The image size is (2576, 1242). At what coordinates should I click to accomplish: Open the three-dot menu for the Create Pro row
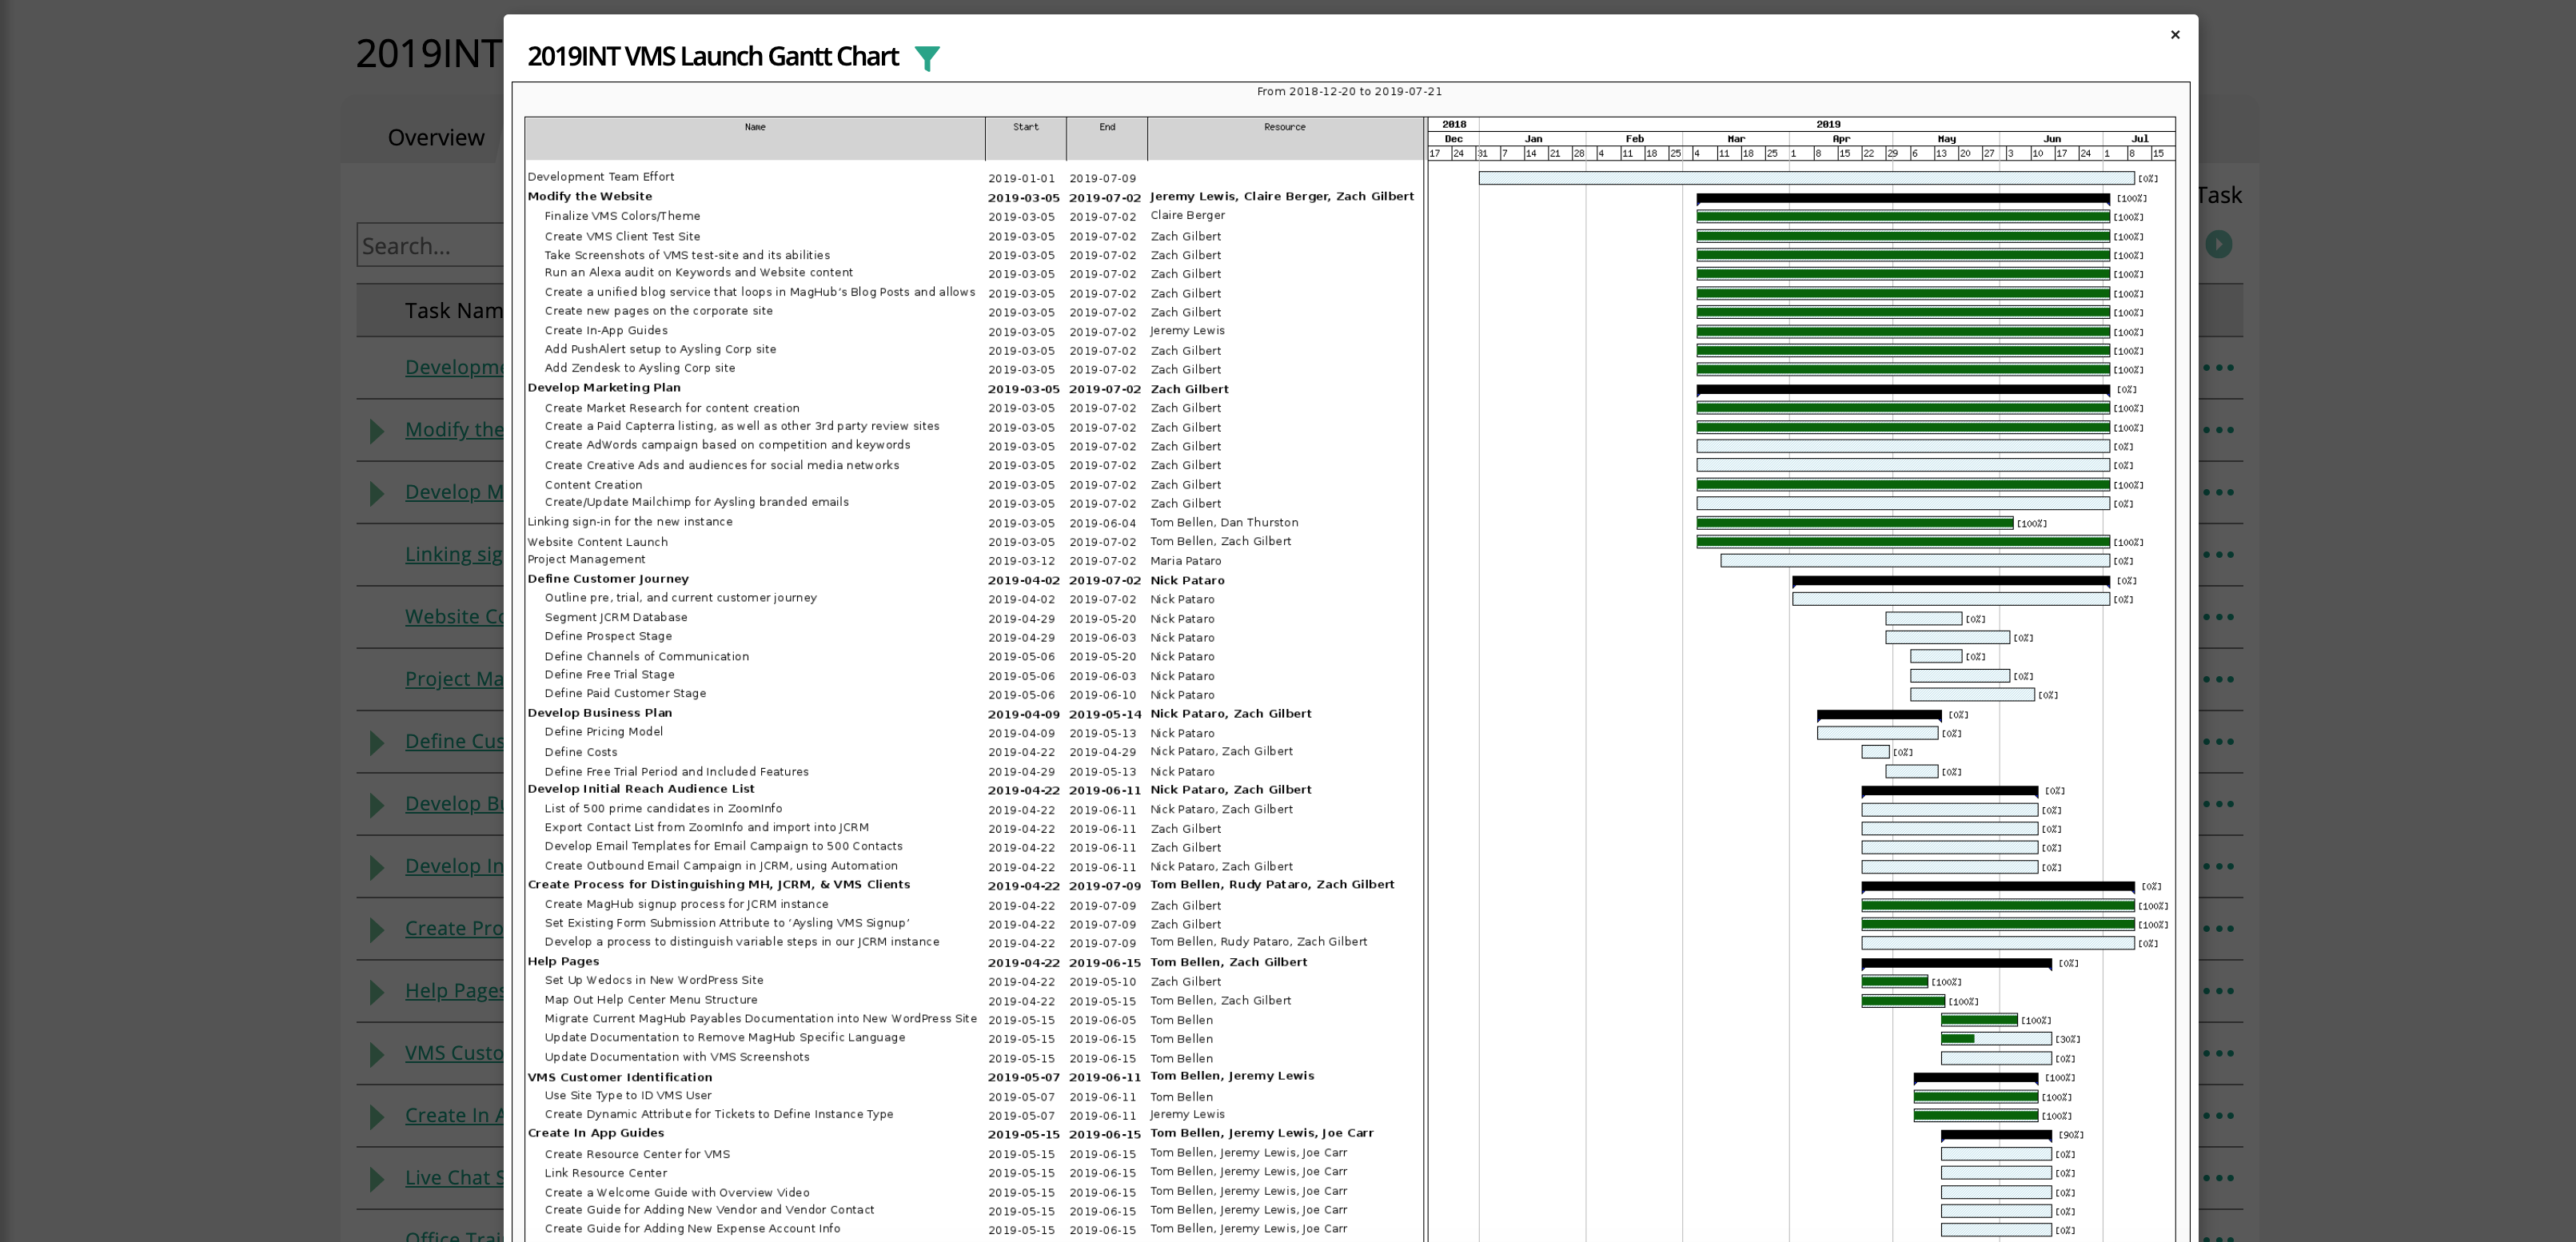point(2219,928)
